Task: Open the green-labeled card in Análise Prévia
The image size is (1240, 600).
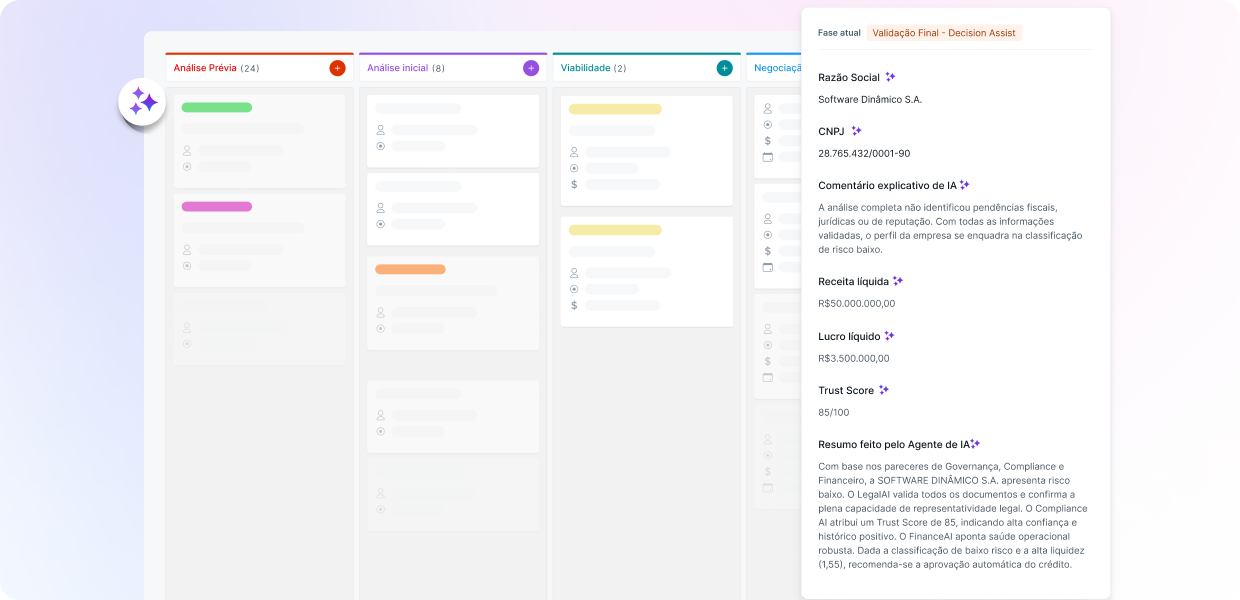Action: tap(259, 140)
